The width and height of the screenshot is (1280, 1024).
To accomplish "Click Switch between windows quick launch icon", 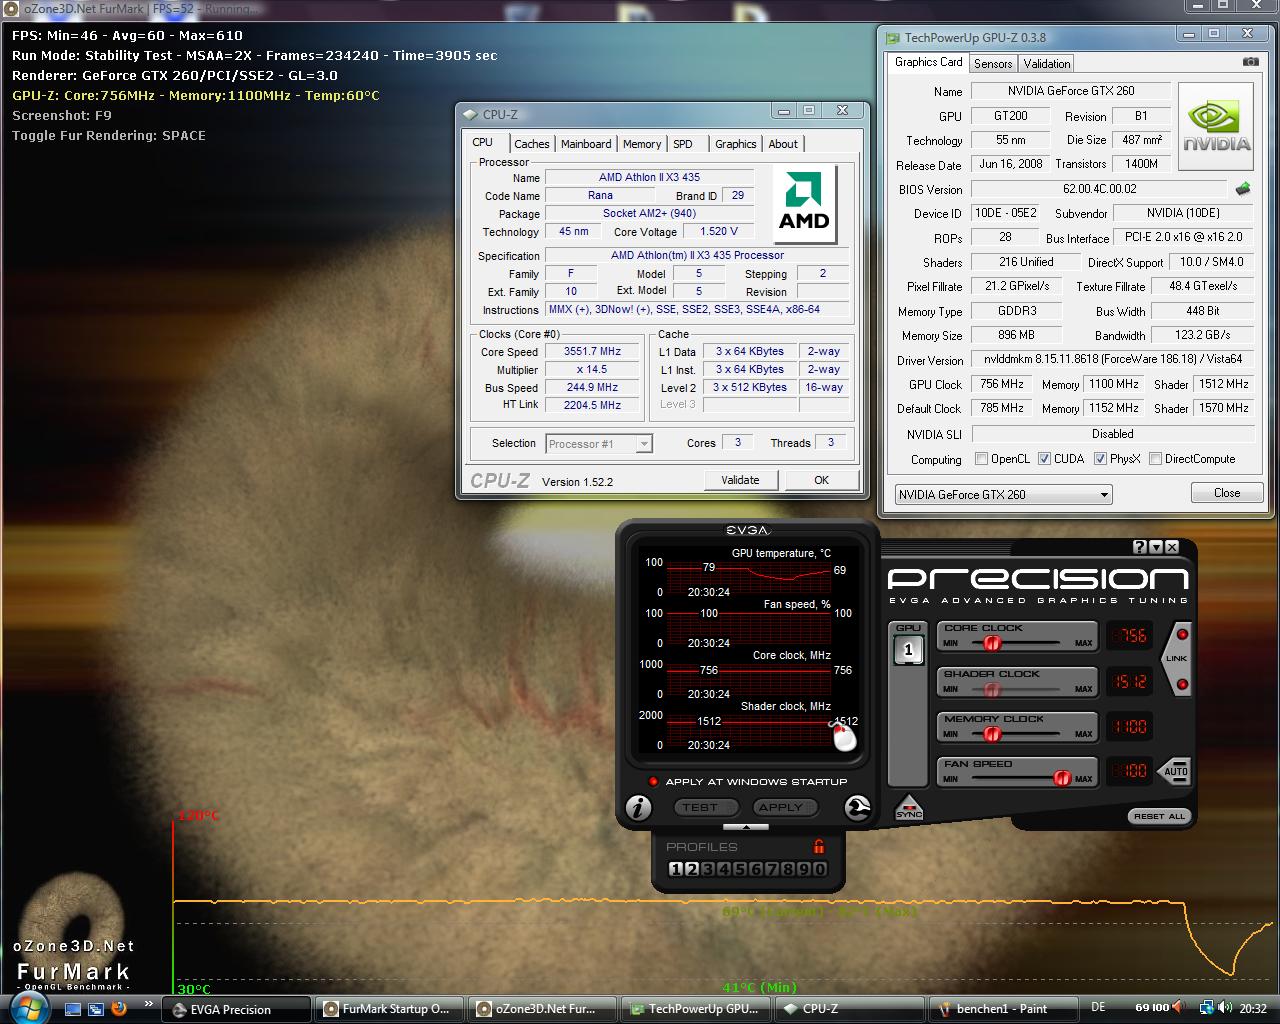I will (95, 1008).
